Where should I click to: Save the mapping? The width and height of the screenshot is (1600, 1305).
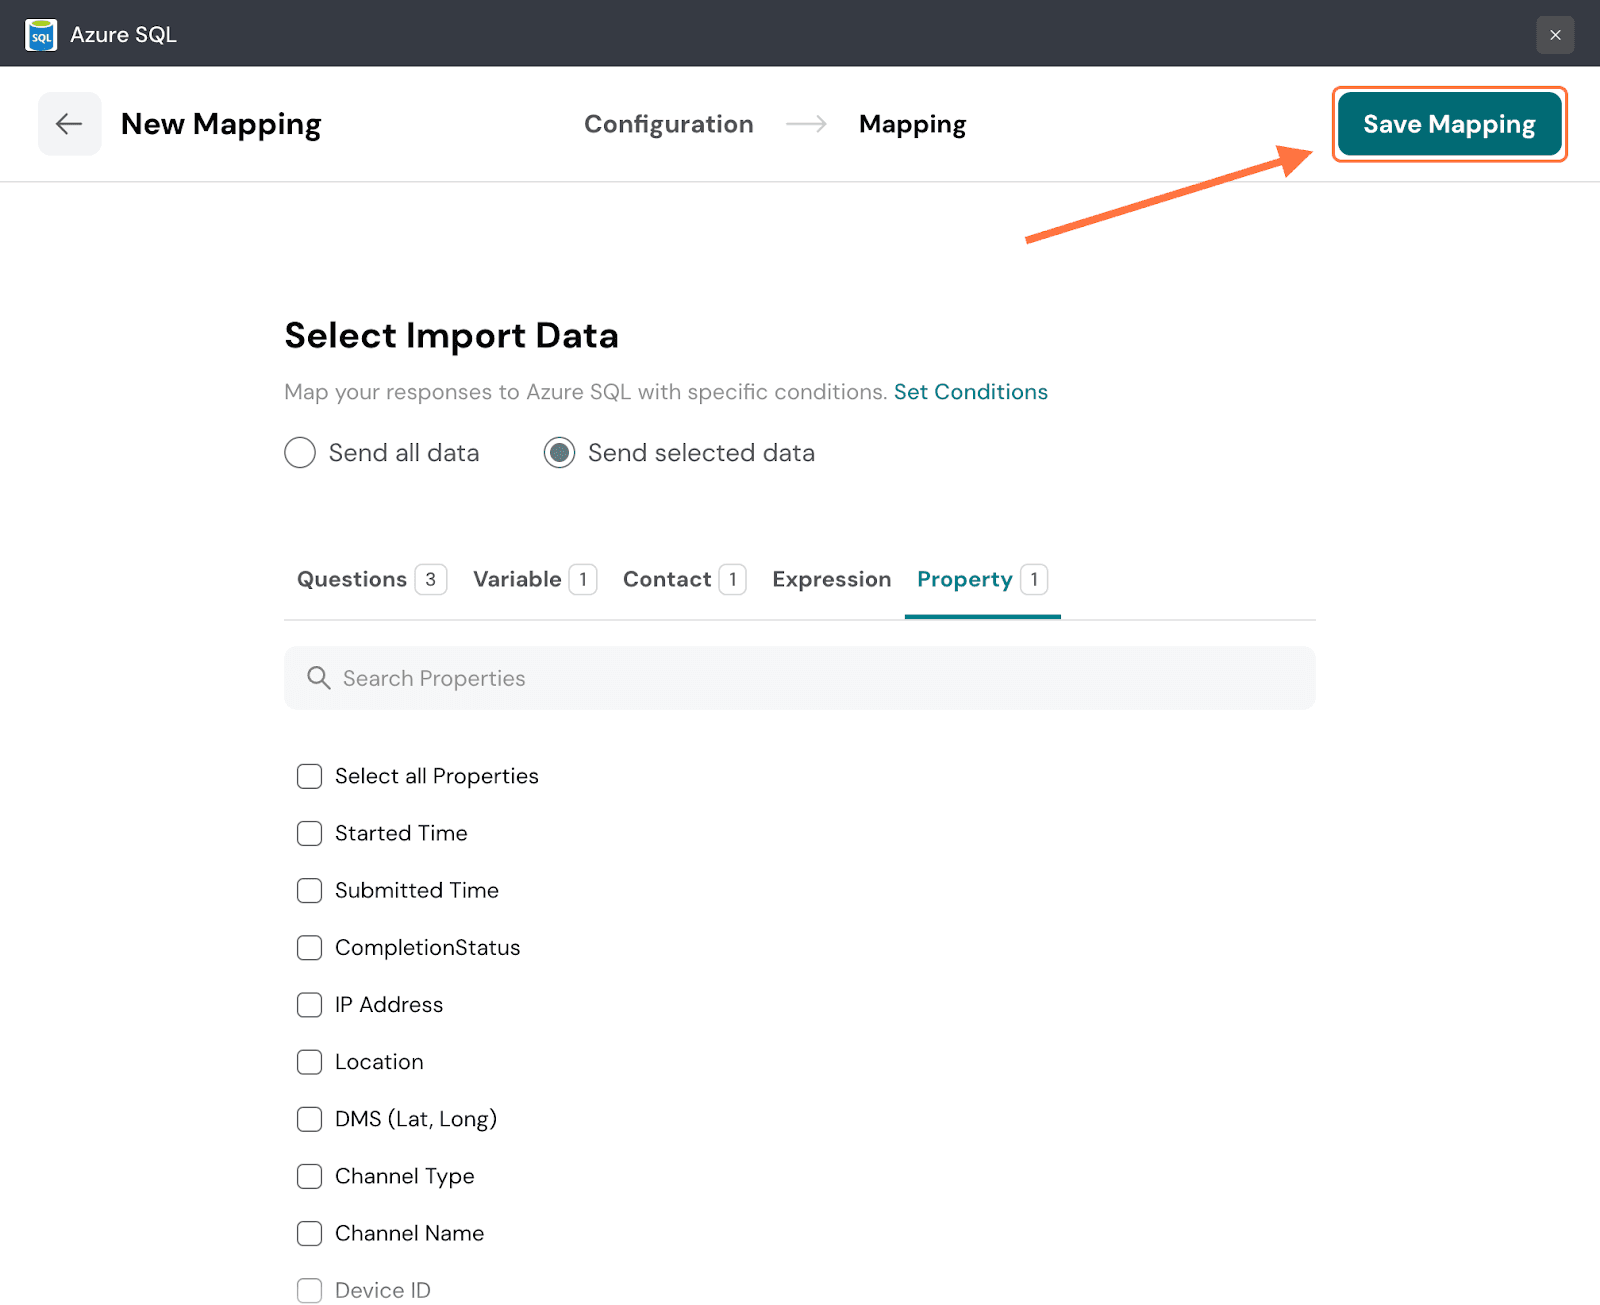tap(1449, 124)
